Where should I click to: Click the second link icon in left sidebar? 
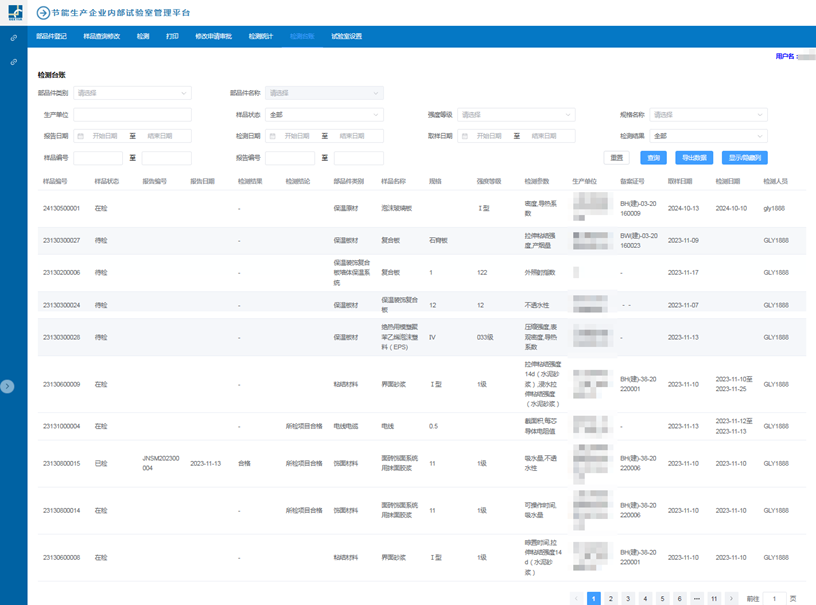[x=13, y=62]
